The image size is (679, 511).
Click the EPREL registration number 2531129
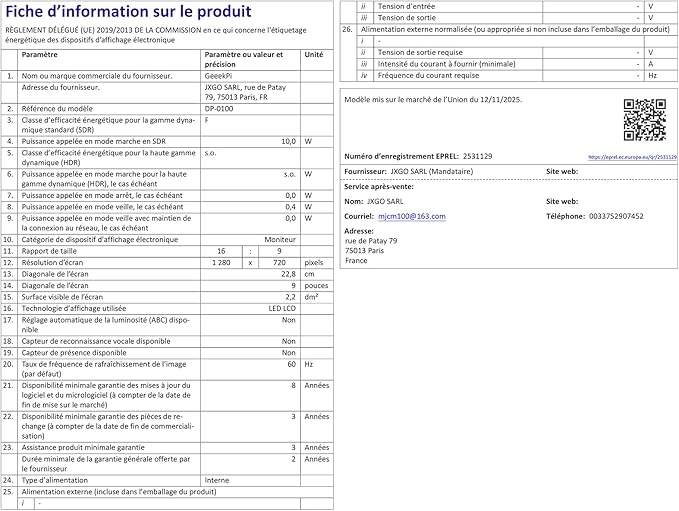477,156
